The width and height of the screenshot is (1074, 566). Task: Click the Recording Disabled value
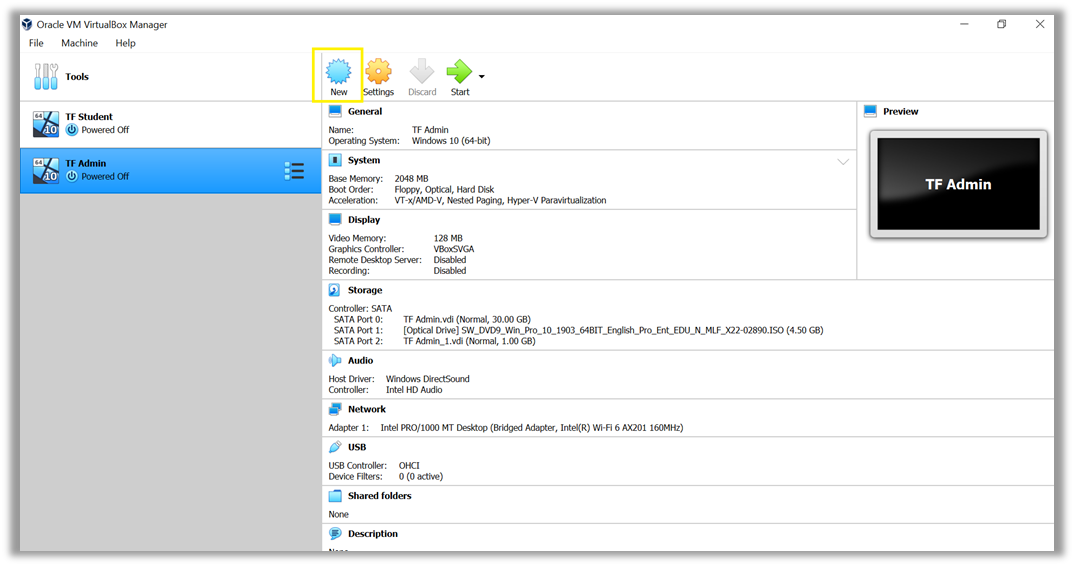click(449, 271)
